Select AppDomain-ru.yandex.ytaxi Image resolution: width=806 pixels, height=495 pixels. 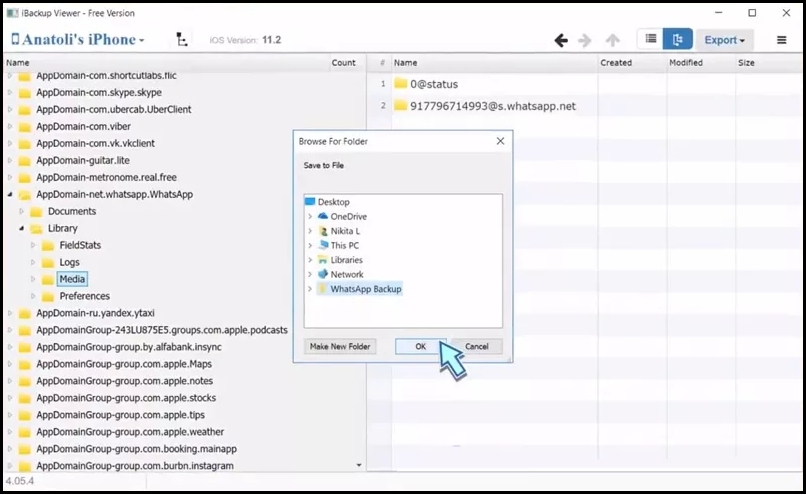coord(95,313)
